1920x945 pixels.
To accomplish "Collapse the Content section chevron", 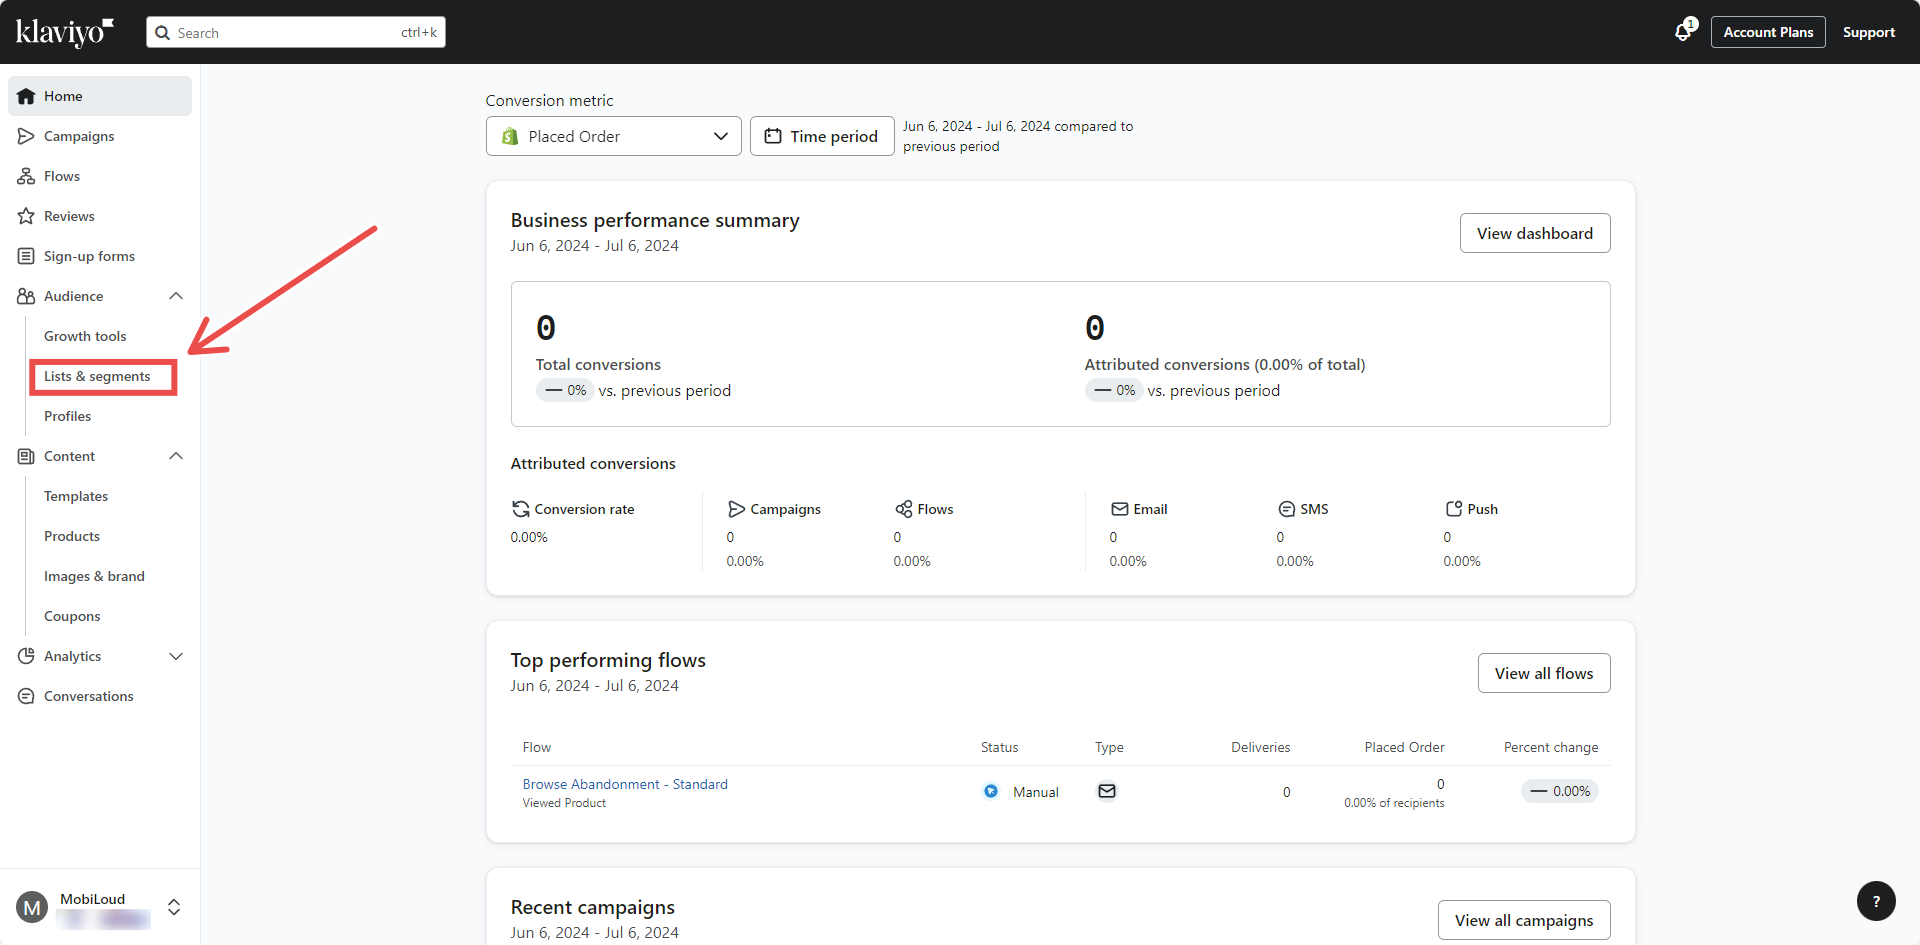I will [176, 456].
